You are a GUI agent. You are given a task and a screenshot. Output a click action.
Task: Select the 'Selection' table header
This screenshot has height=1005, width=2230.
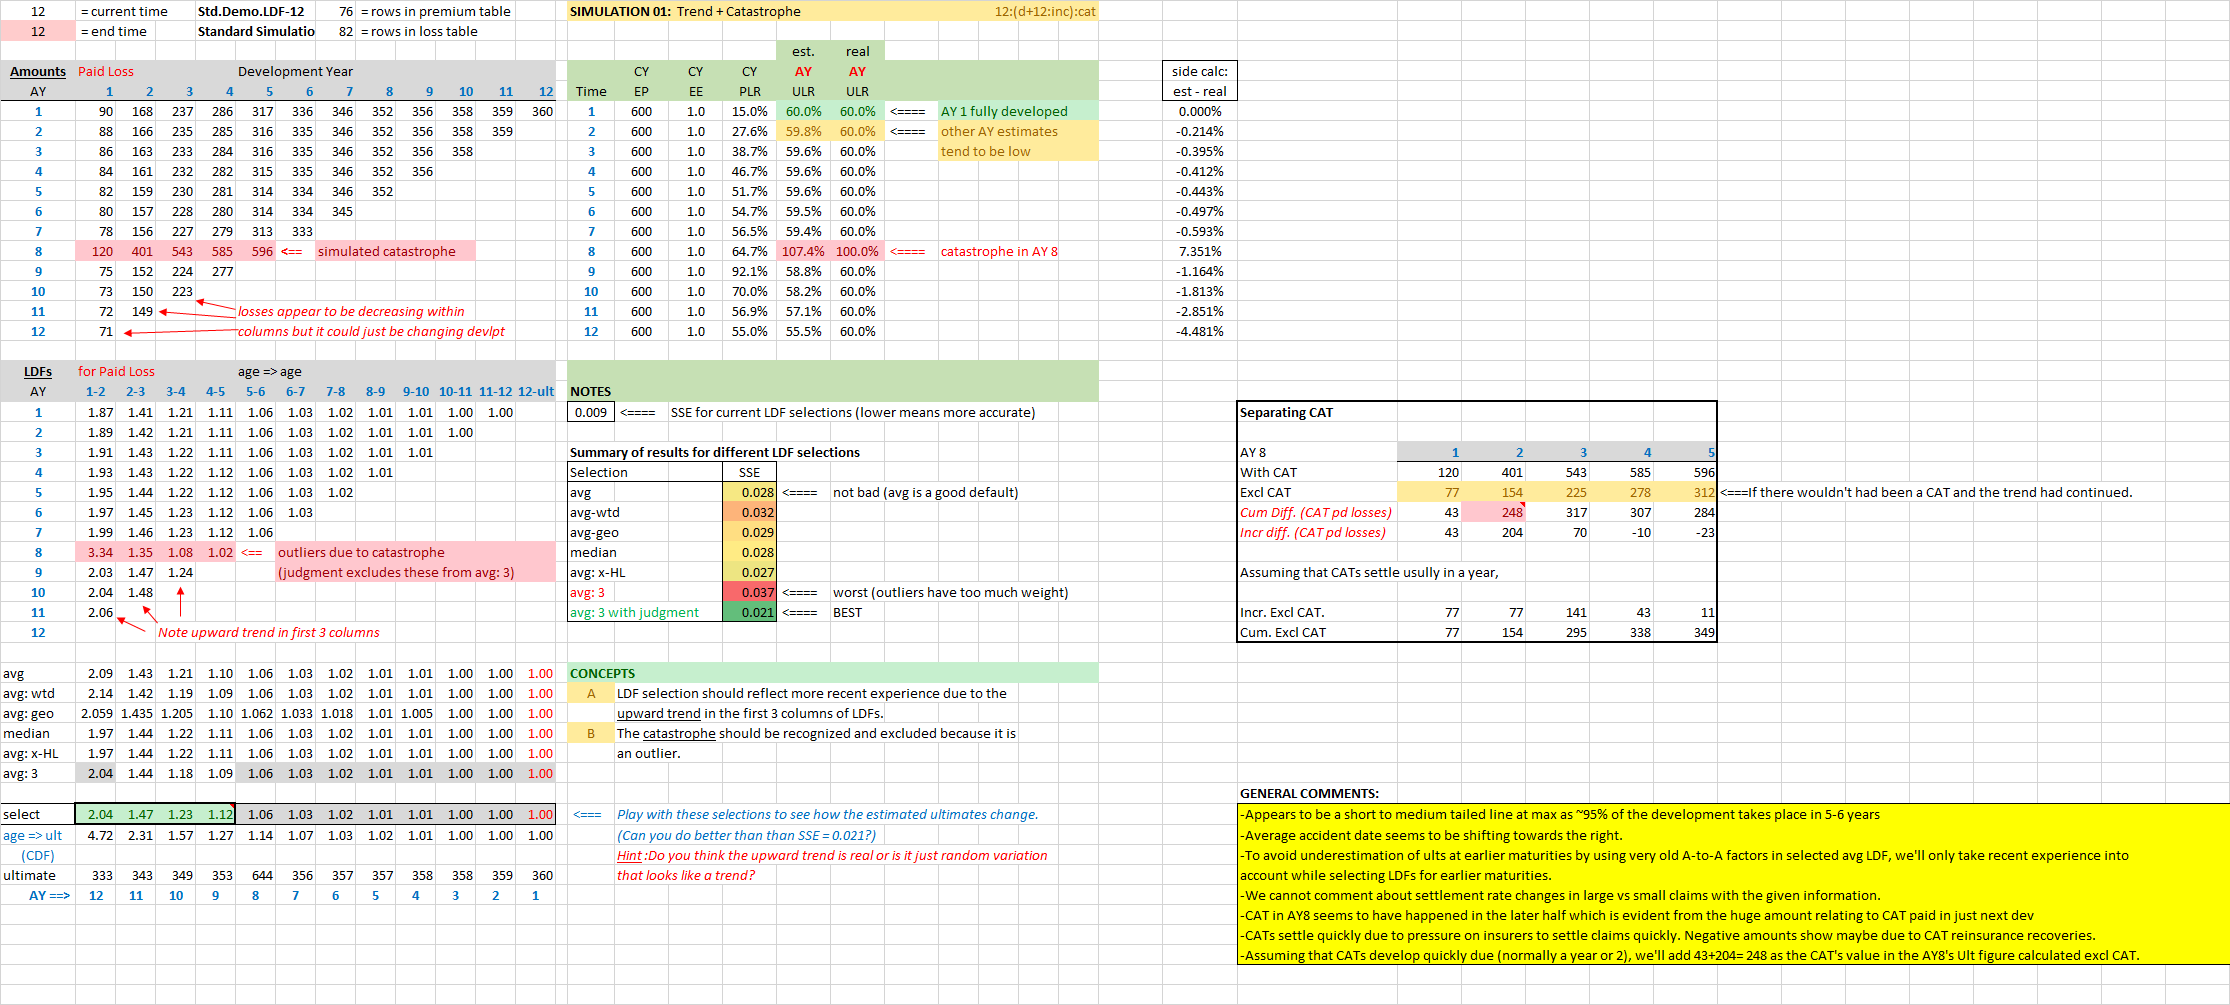tap(599, 472)
